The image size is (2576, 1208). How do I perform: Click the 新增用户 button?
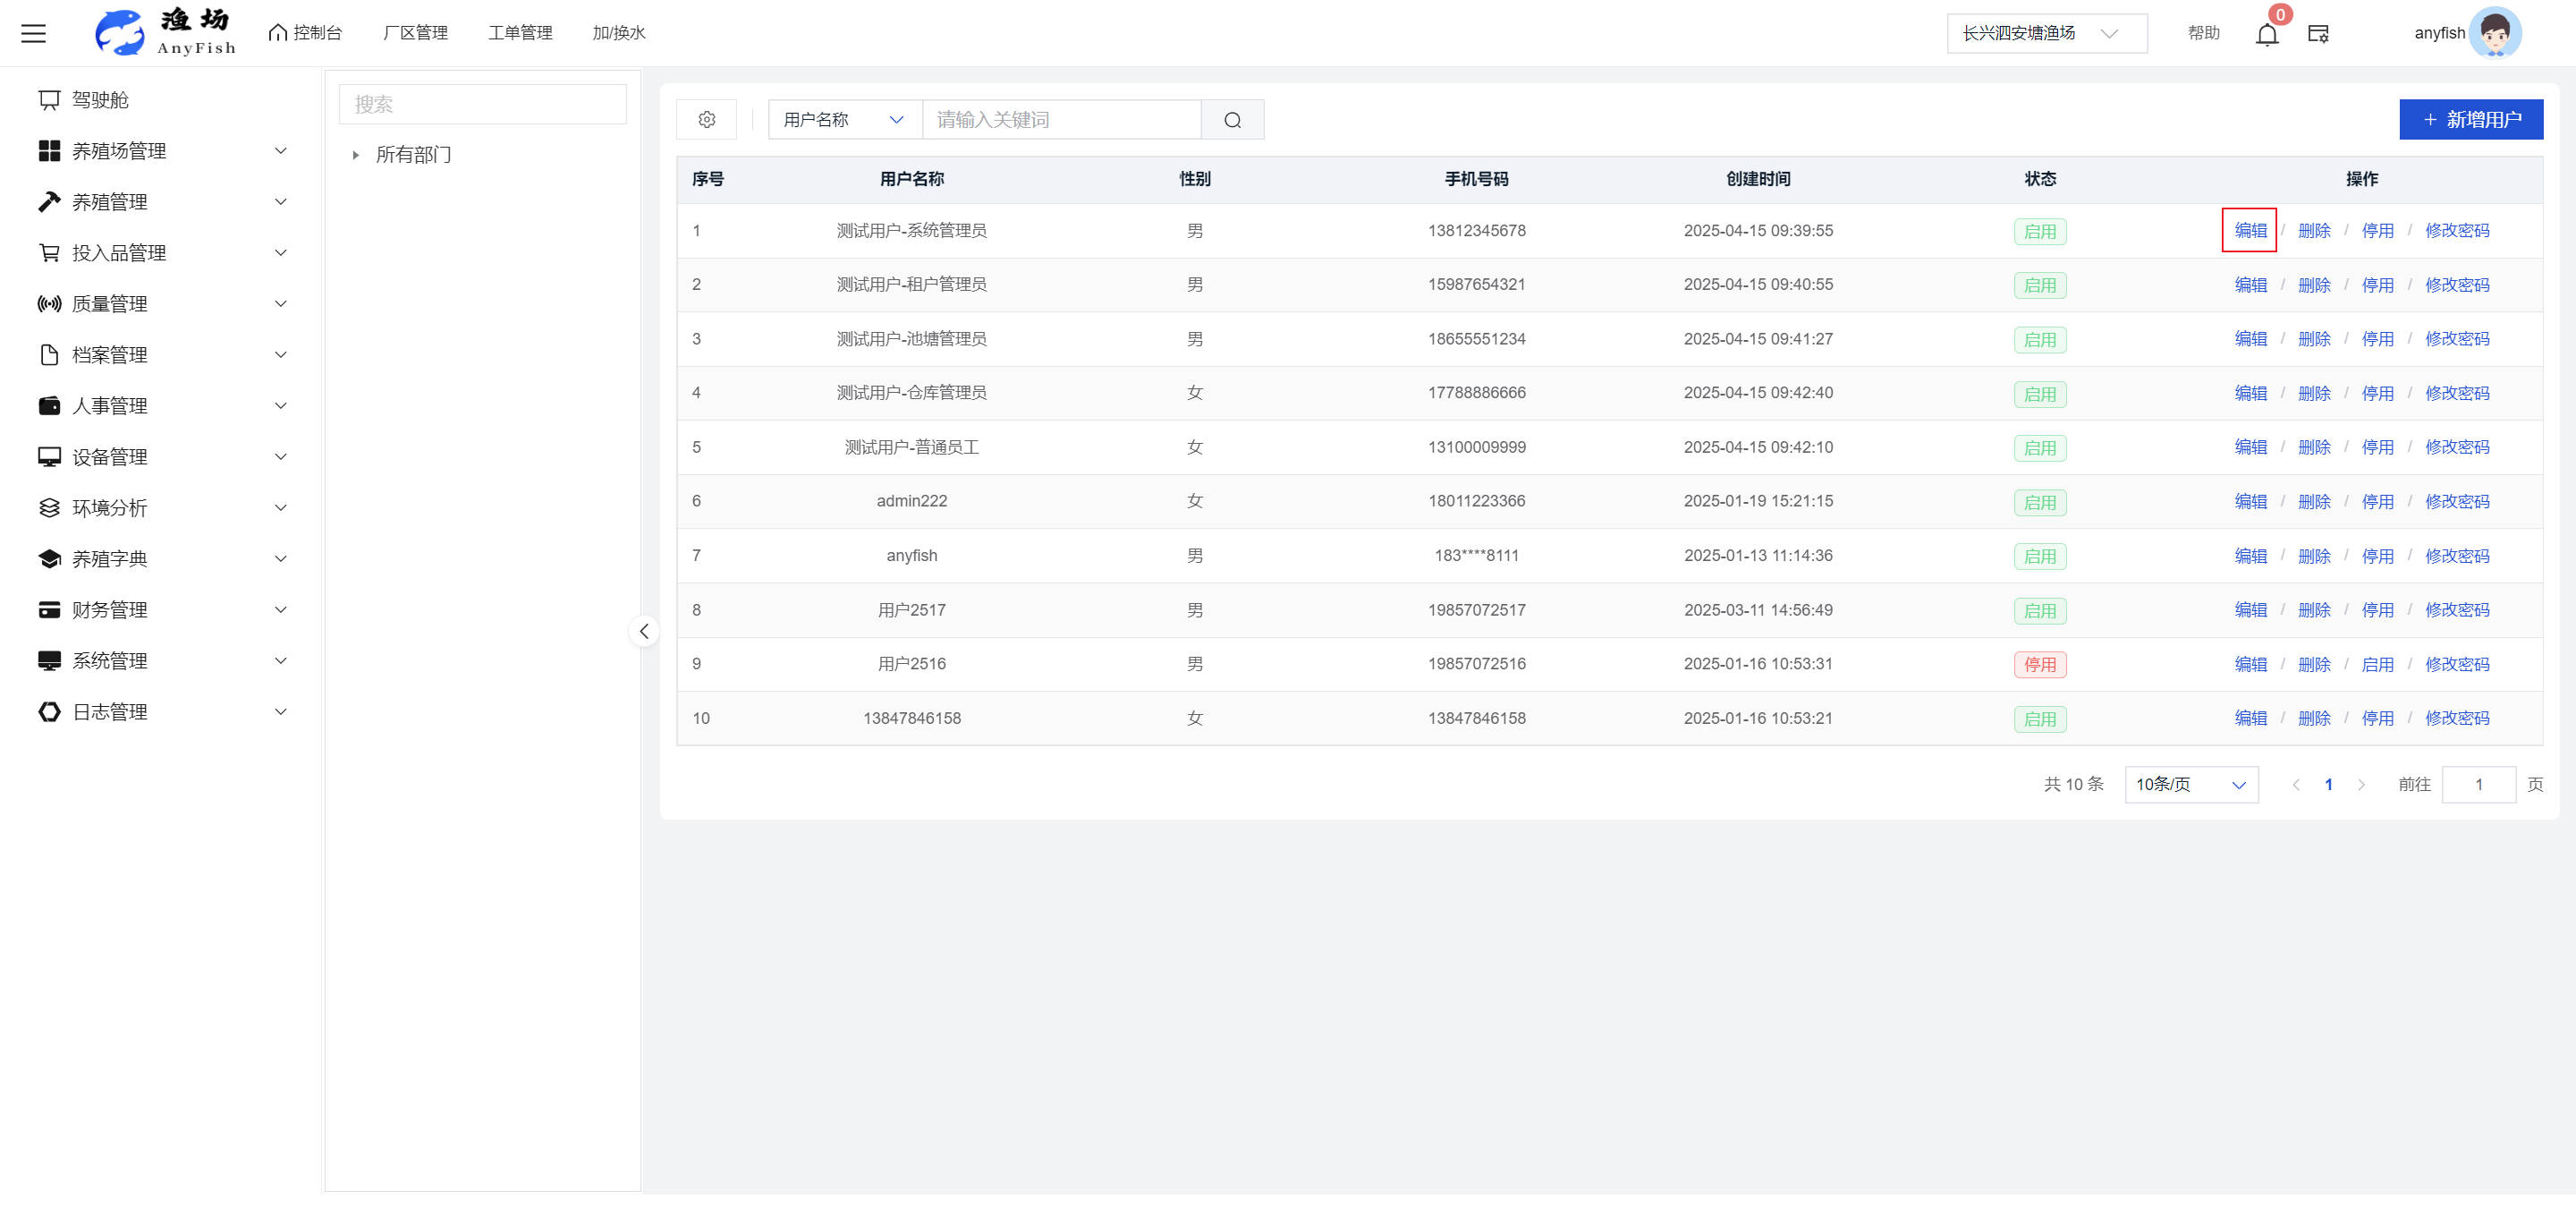[x=2470, y=120]
